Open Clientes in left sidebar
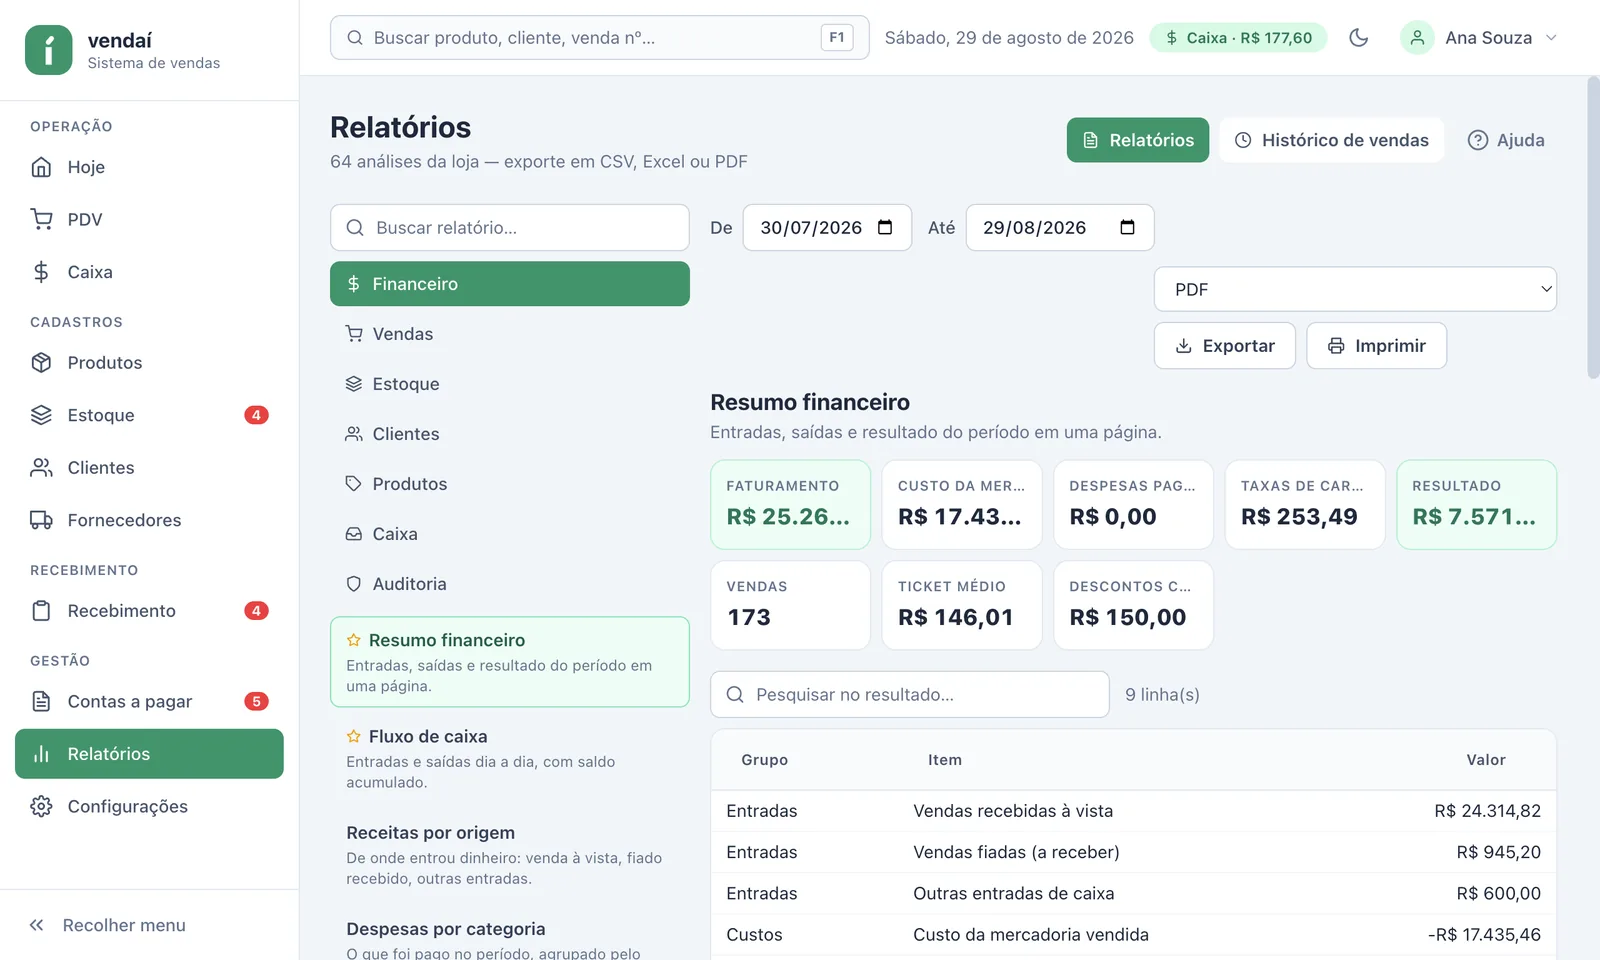 coord(149,468)
